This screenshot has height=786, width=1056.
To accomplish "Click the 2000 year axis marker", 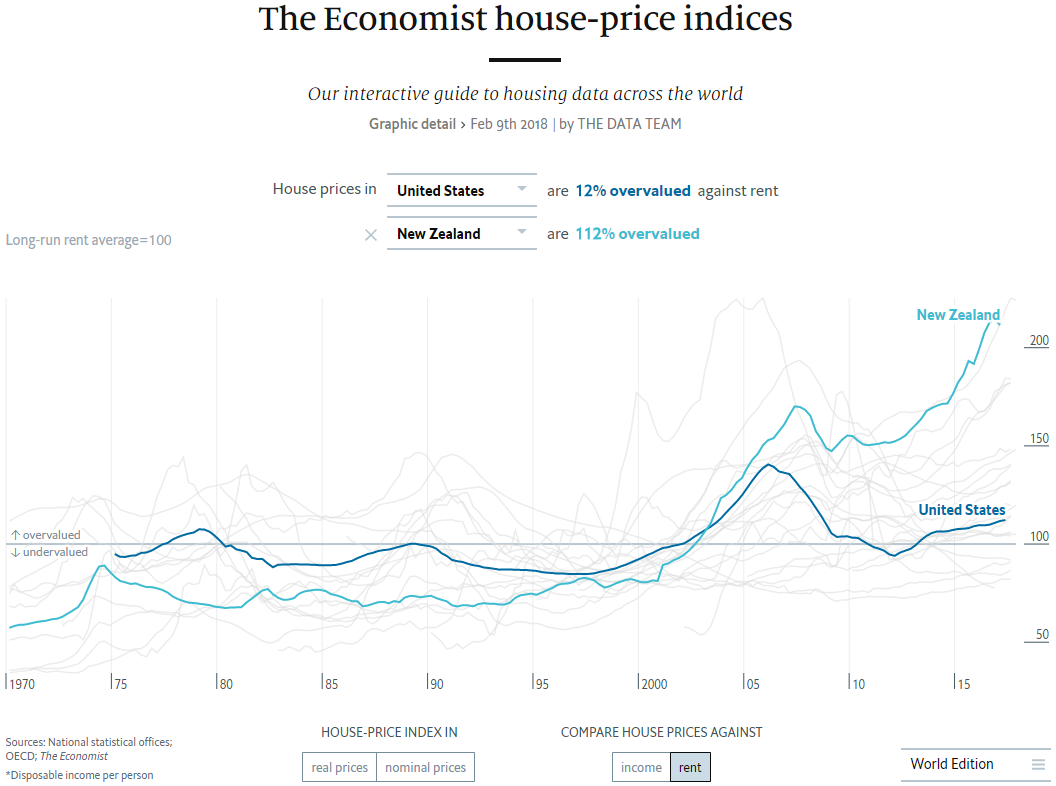I will click(656, 684).
